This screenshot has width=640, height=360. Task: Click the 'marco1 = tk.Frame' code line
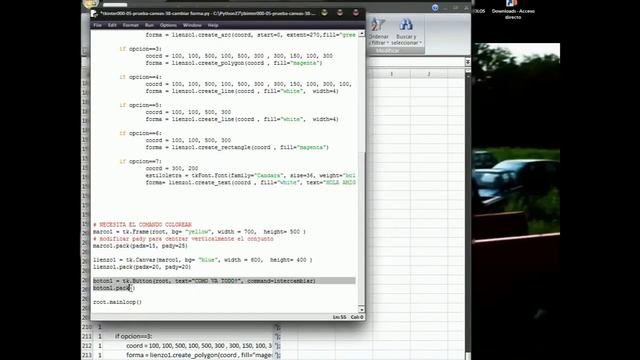tap(199, 232)
